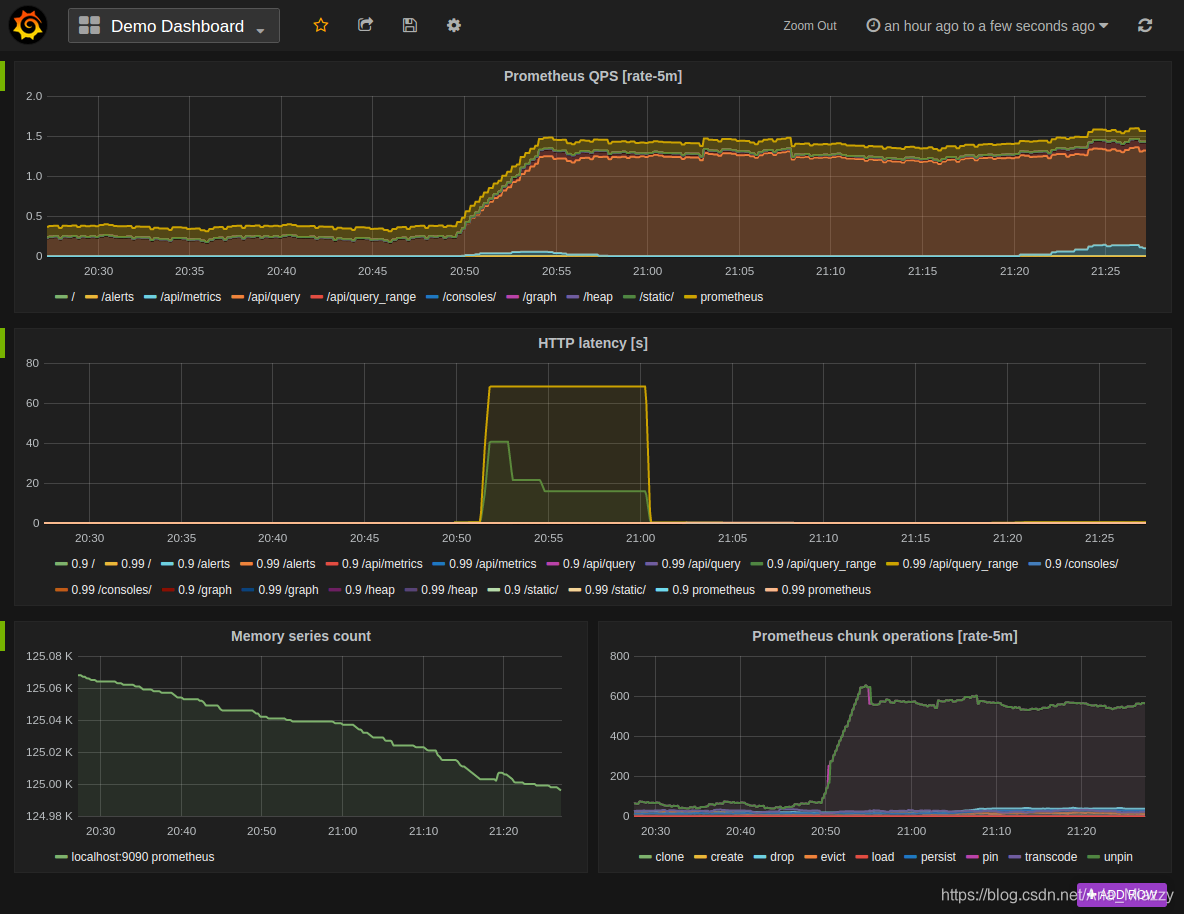Toggle /graph series in QPS legend
Screen dimensions: 1184x914
(x=532, y=297)
